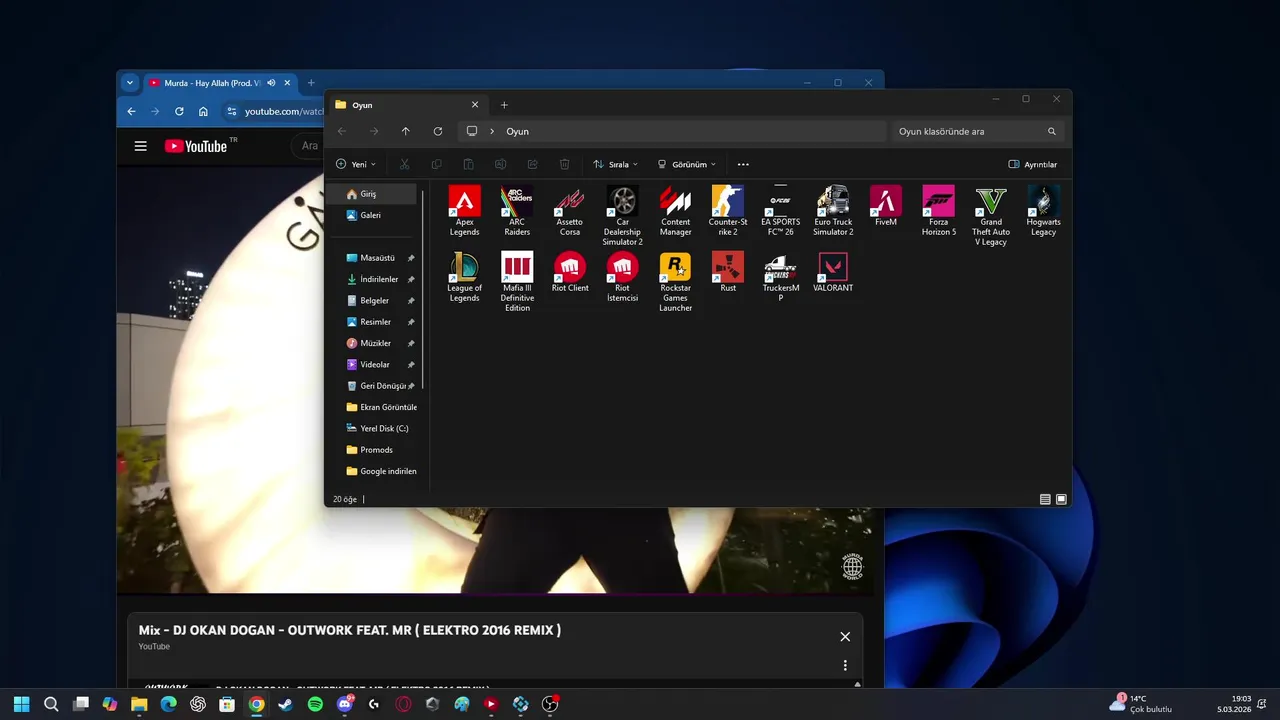Image resolution: width=1280 pixels, height=720 pixels.
Task: Switch to large icons view in status bar
Action: pyautogui.click(x=1061, y=499)
